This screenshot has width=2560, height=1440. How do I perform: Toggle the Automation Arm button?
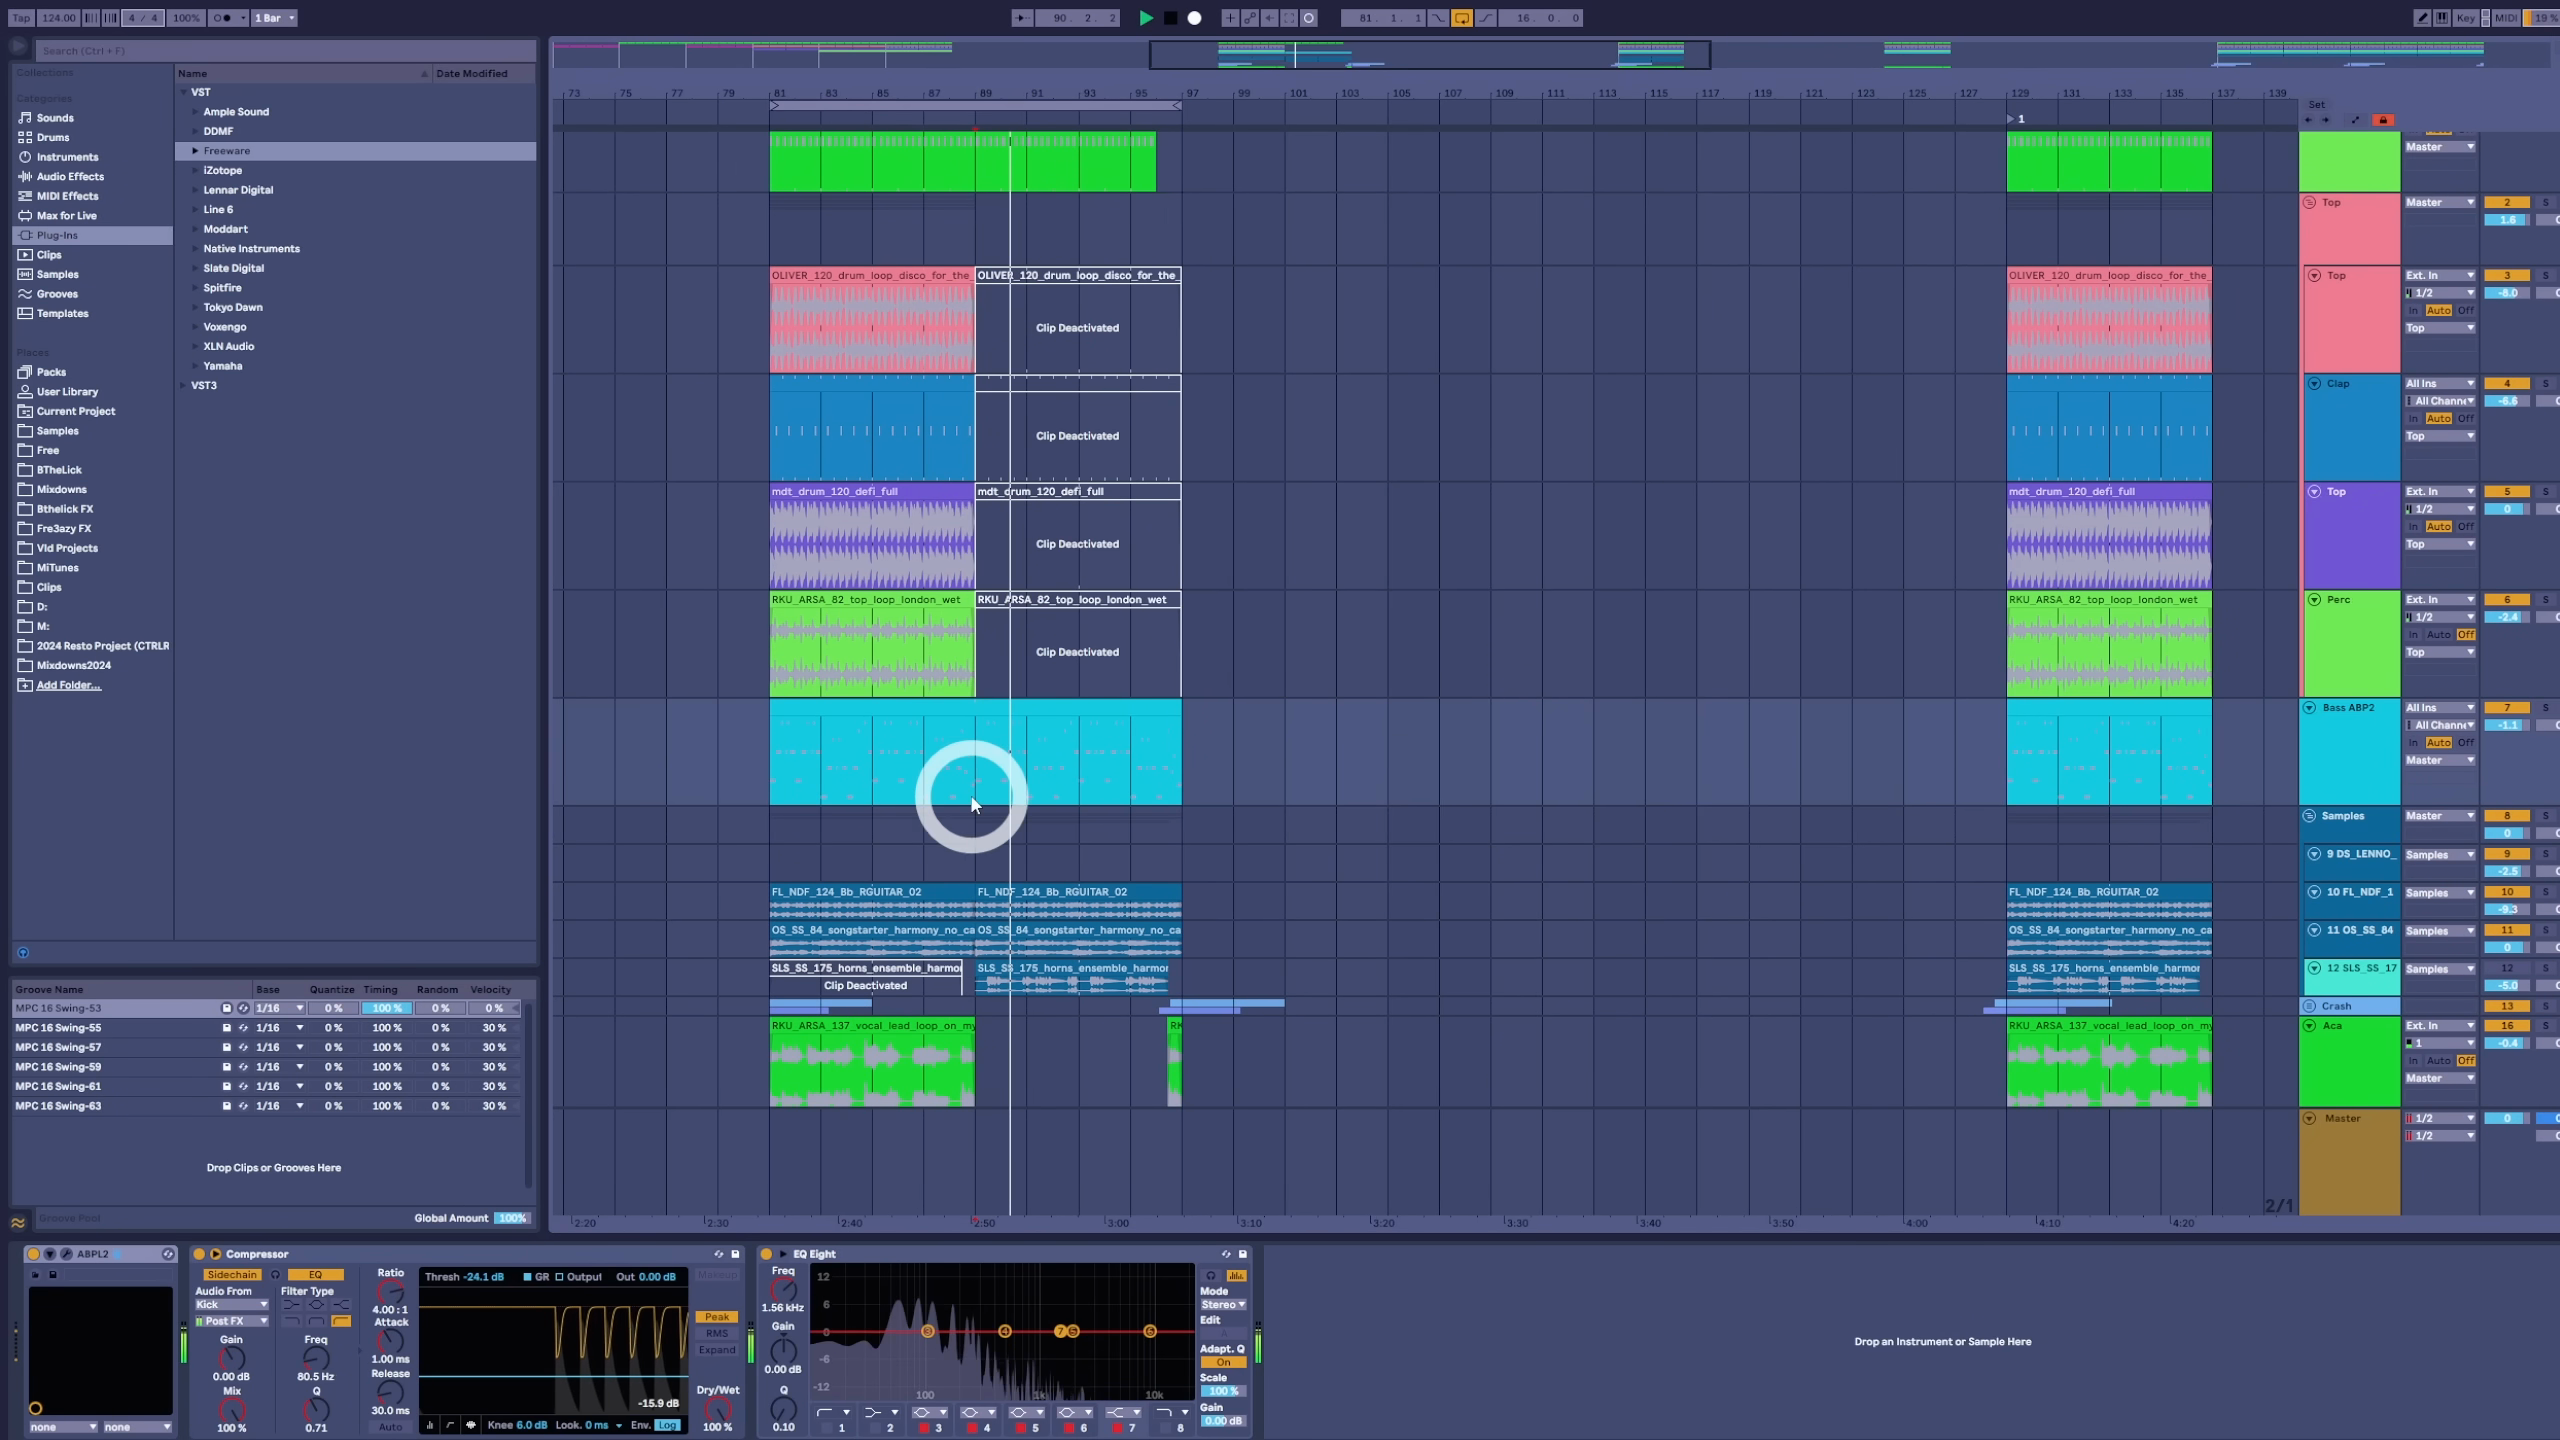click(1249, 18)
